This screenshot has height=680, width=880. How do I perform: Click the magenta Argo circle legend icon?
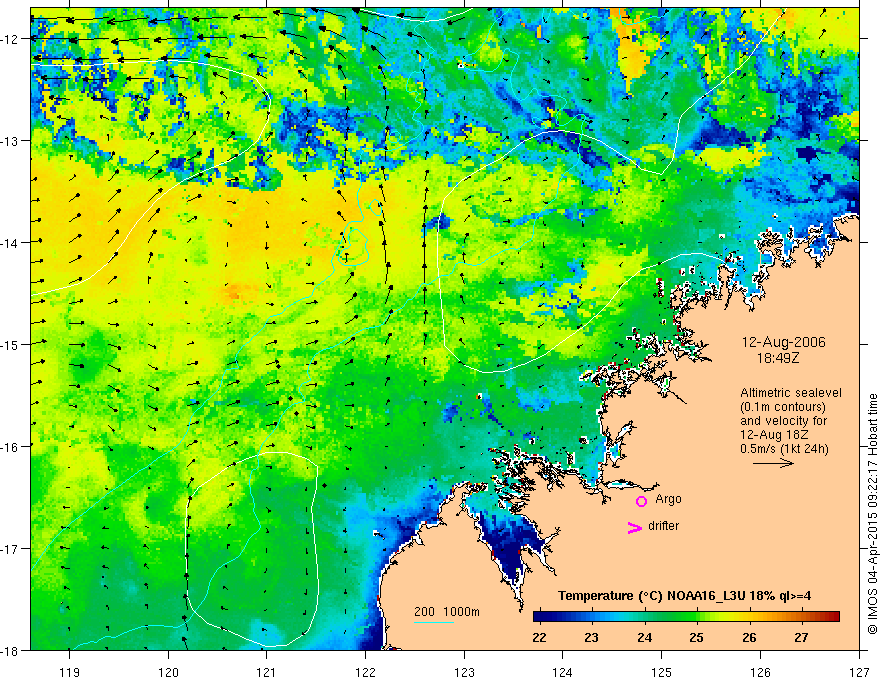[x=641, y=501]
